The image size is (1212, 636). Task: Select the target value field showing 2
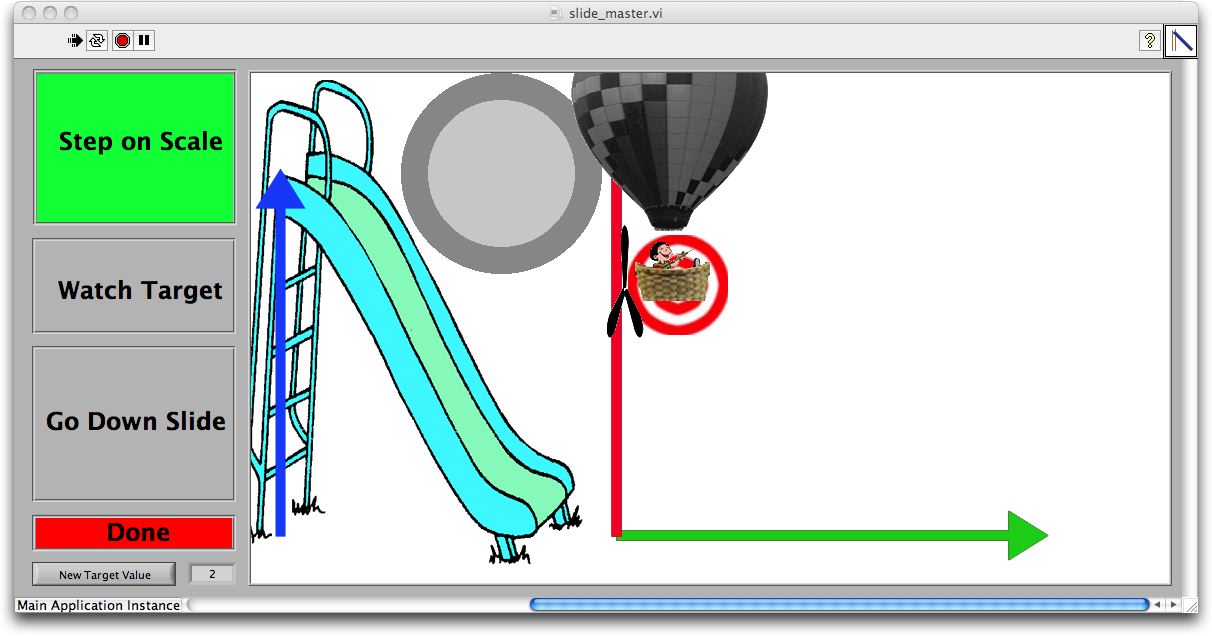211,573
